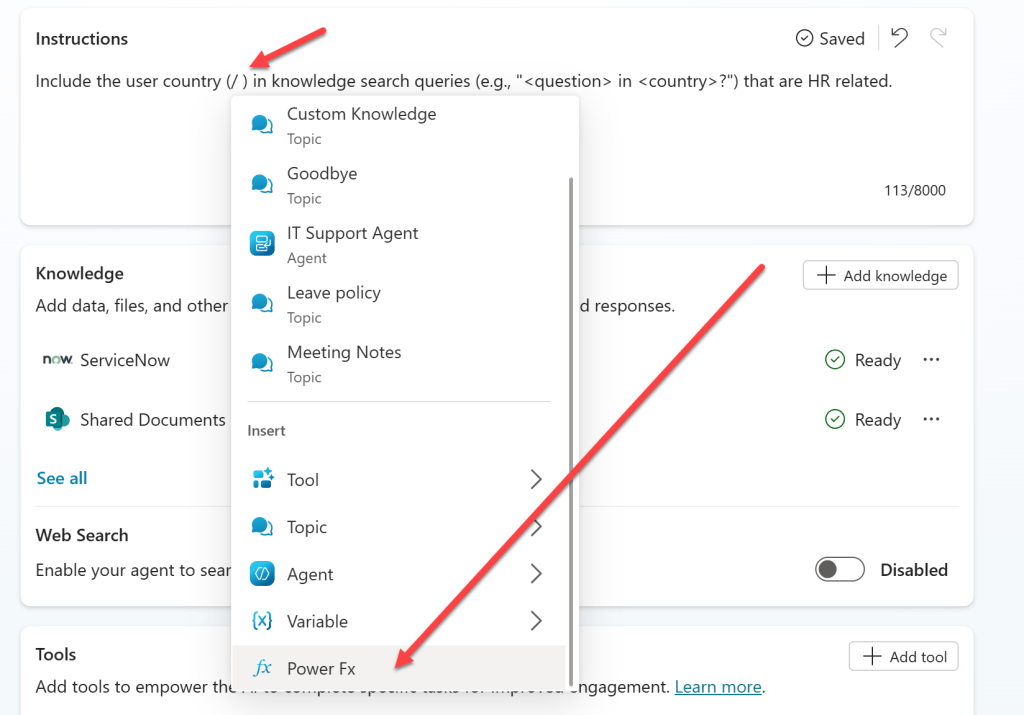Select Custom Knowledge topic entry
1024x715 pixels.
tap(361, 125)
